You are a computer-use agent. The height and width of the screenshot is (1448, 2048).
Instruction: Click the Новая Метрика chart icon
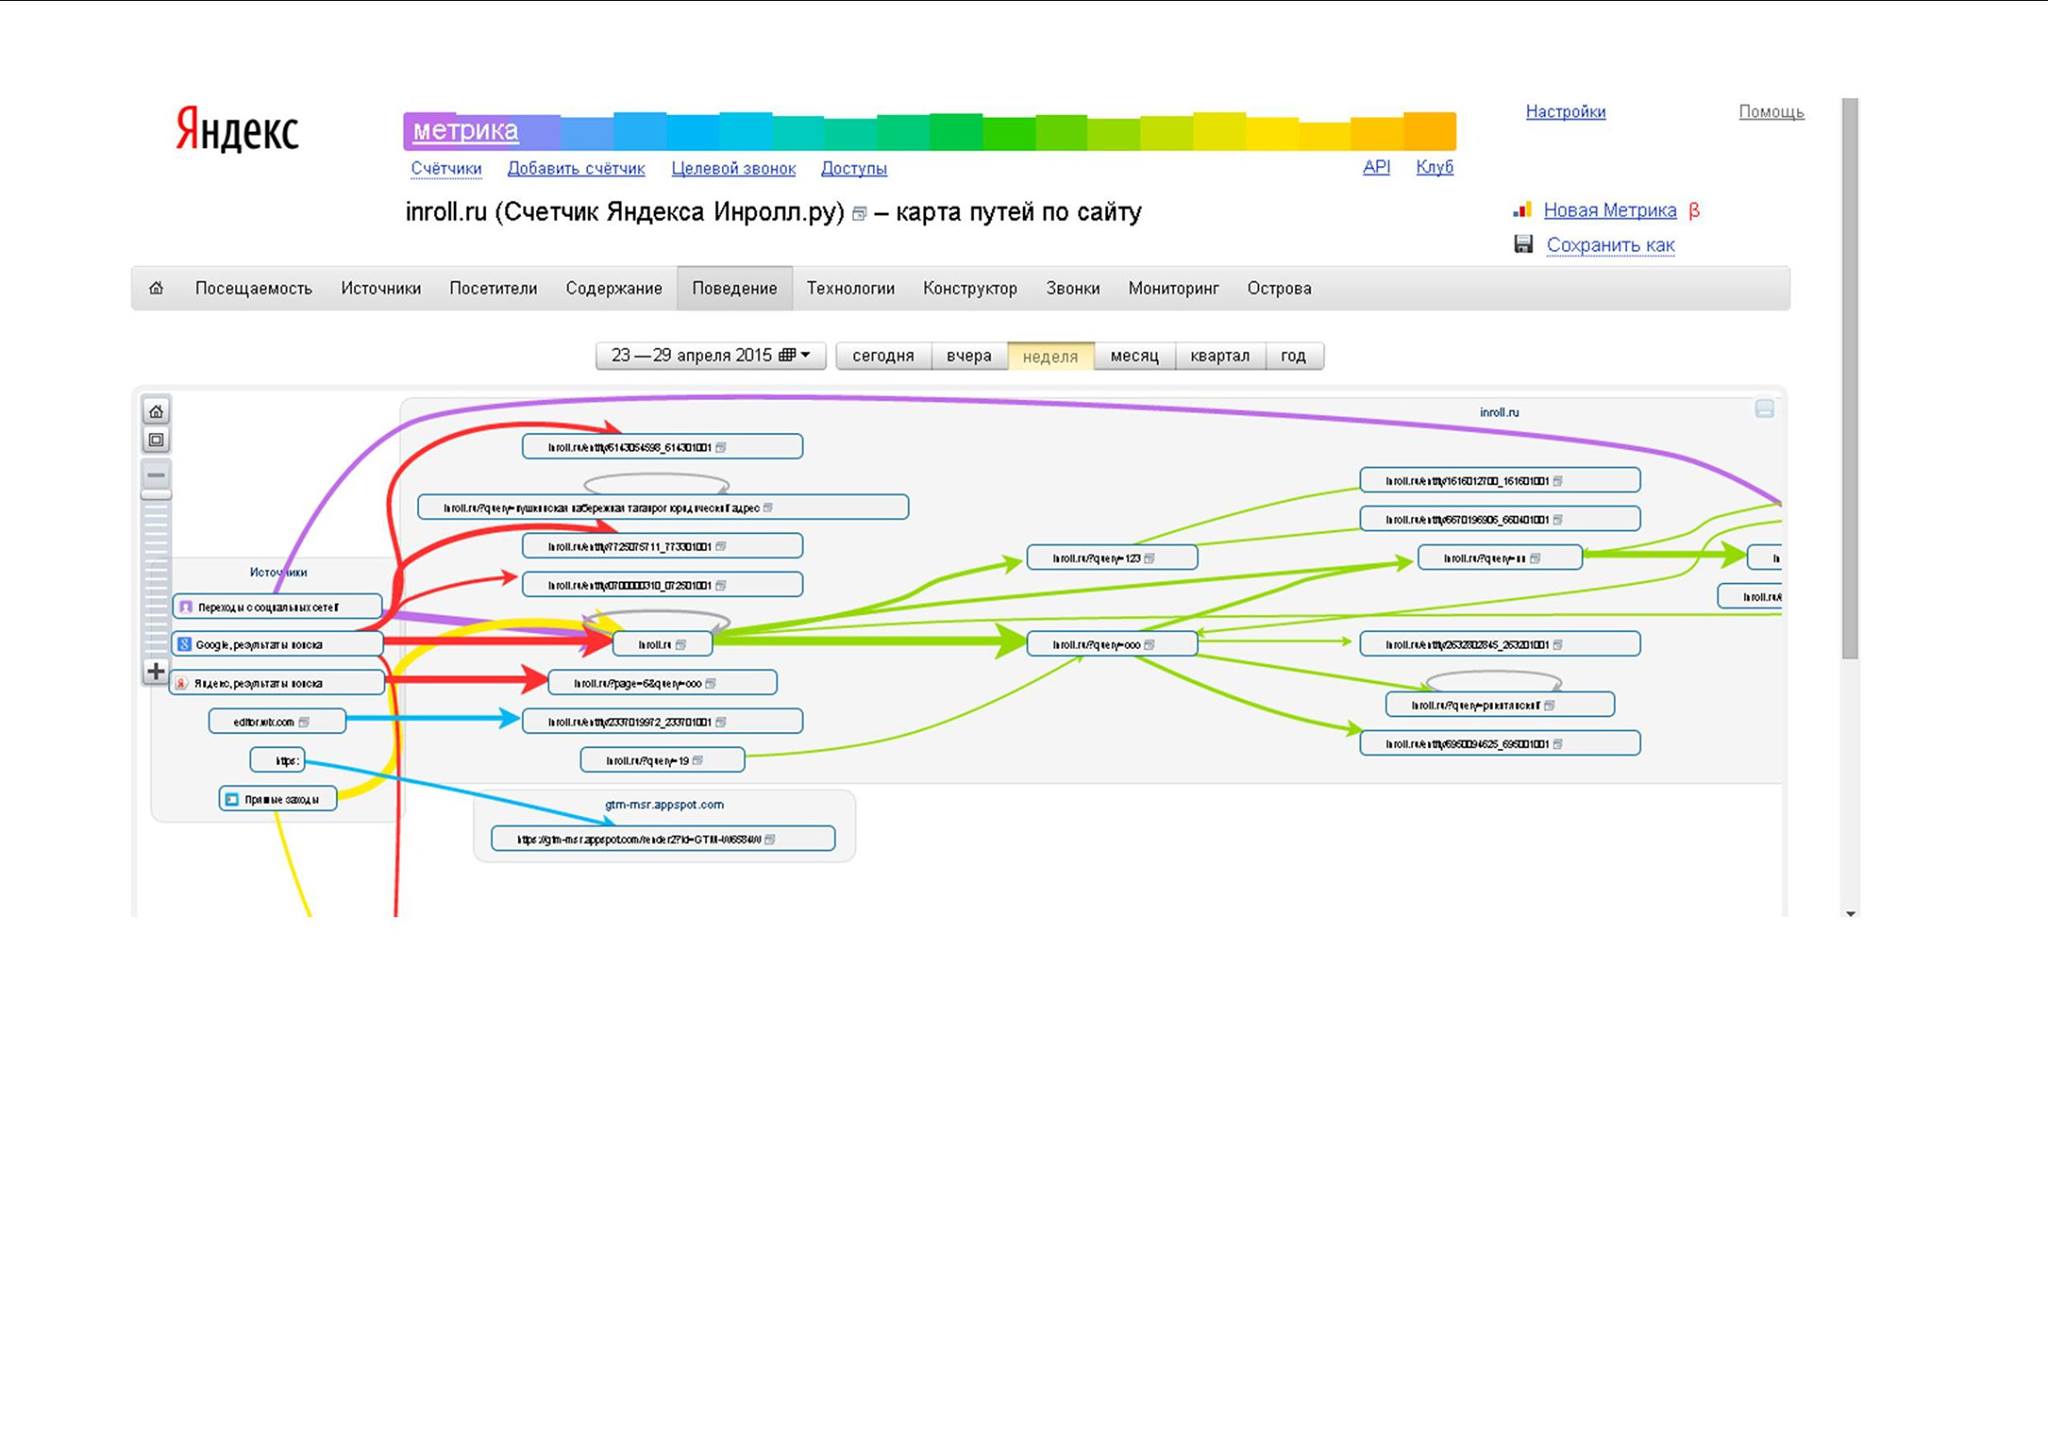click(x=1522, y=210)
